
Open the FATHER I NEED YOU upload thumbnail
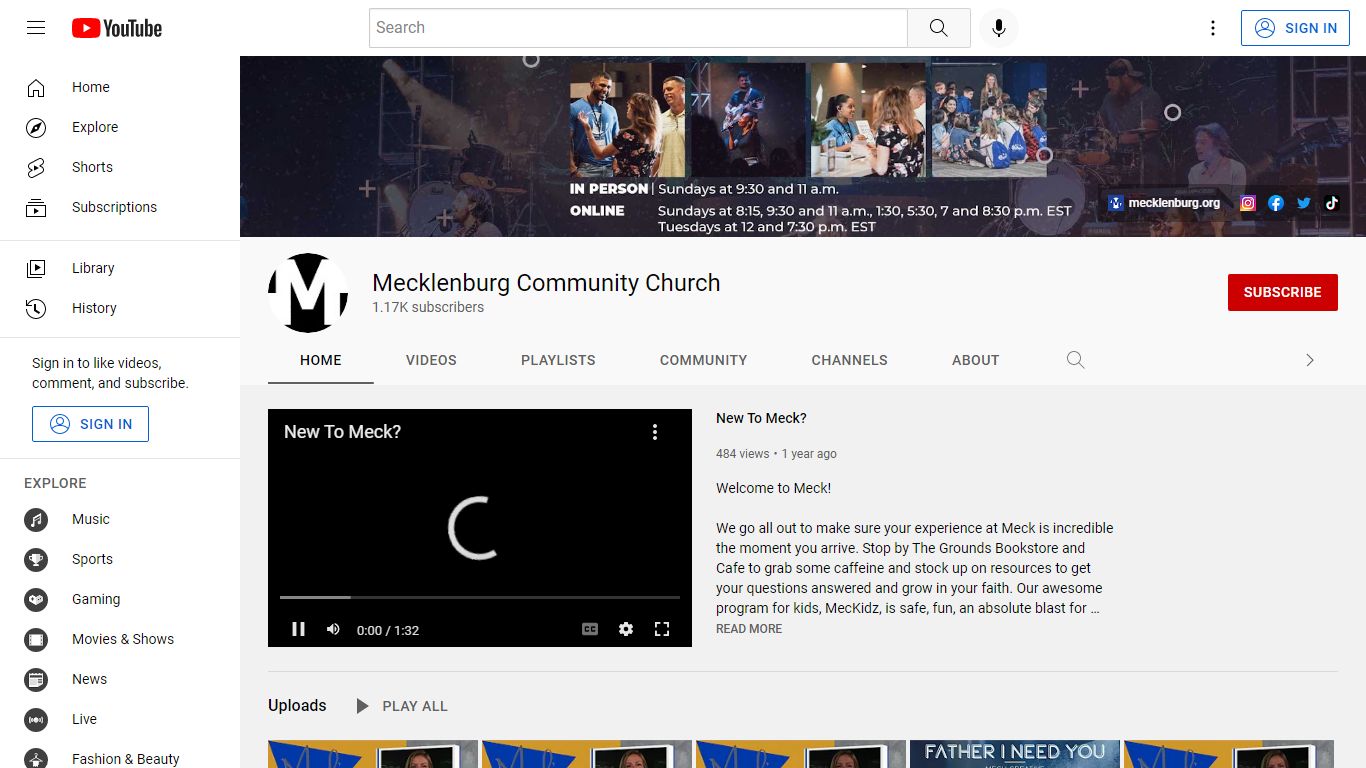point(1014,754)
